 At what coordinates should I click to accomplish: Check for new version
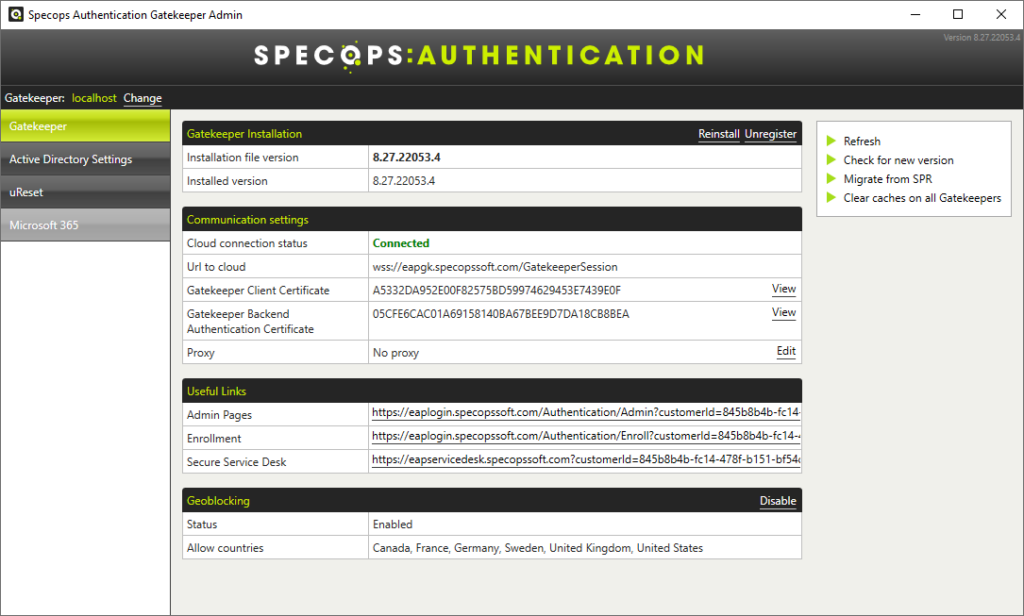click(x=898, y=160)
